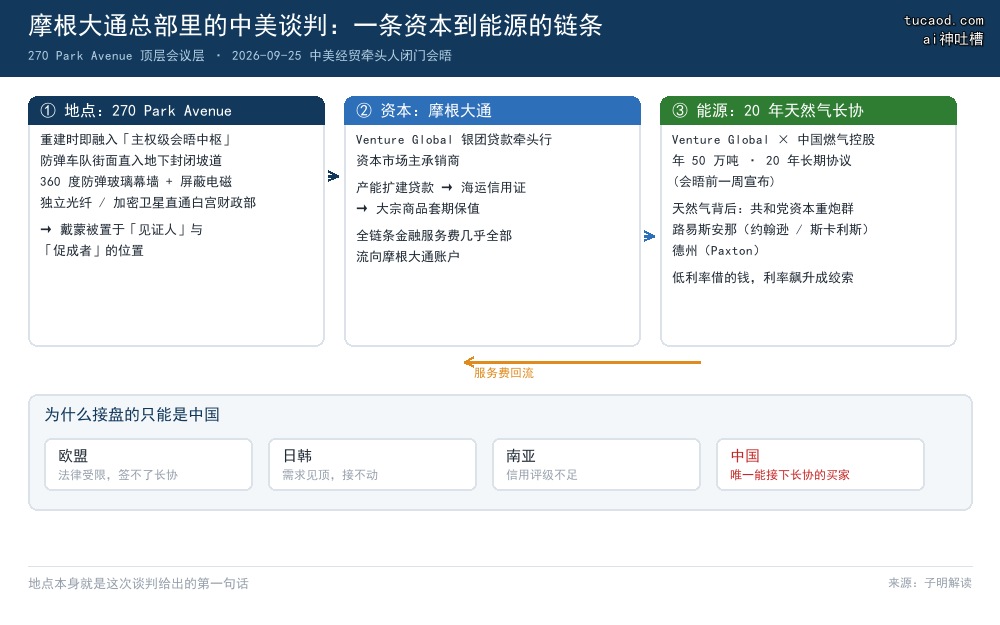Viewport: 1000px width, 625px height.
Task: Click the line 360 度防弹玻璃幕墙 + 屏蔽电磁
Action: pos(136,182)
